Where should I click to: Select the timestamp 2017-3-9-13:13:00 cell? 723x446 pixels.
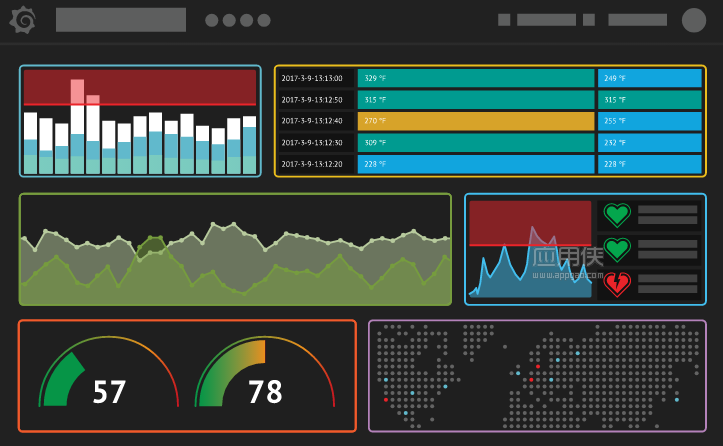click(316, 78)
